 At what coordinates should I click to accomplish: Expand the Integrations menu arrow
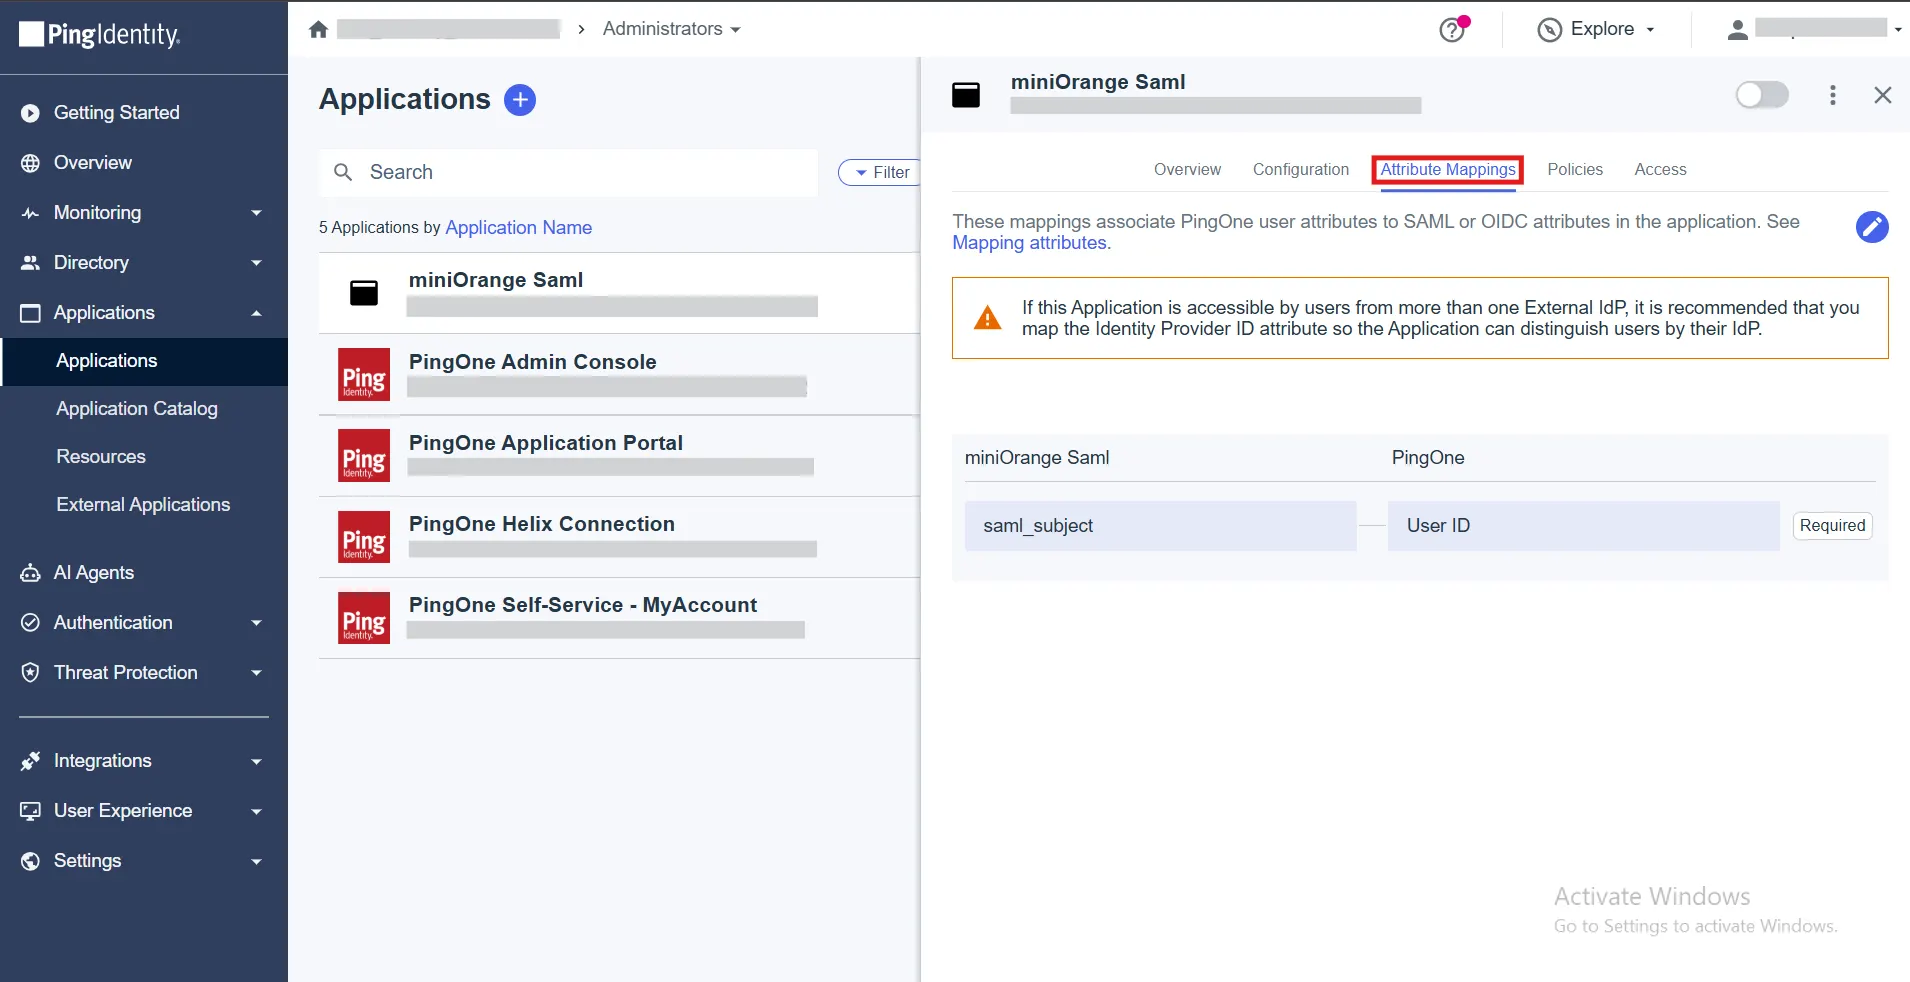click(256, 761)
